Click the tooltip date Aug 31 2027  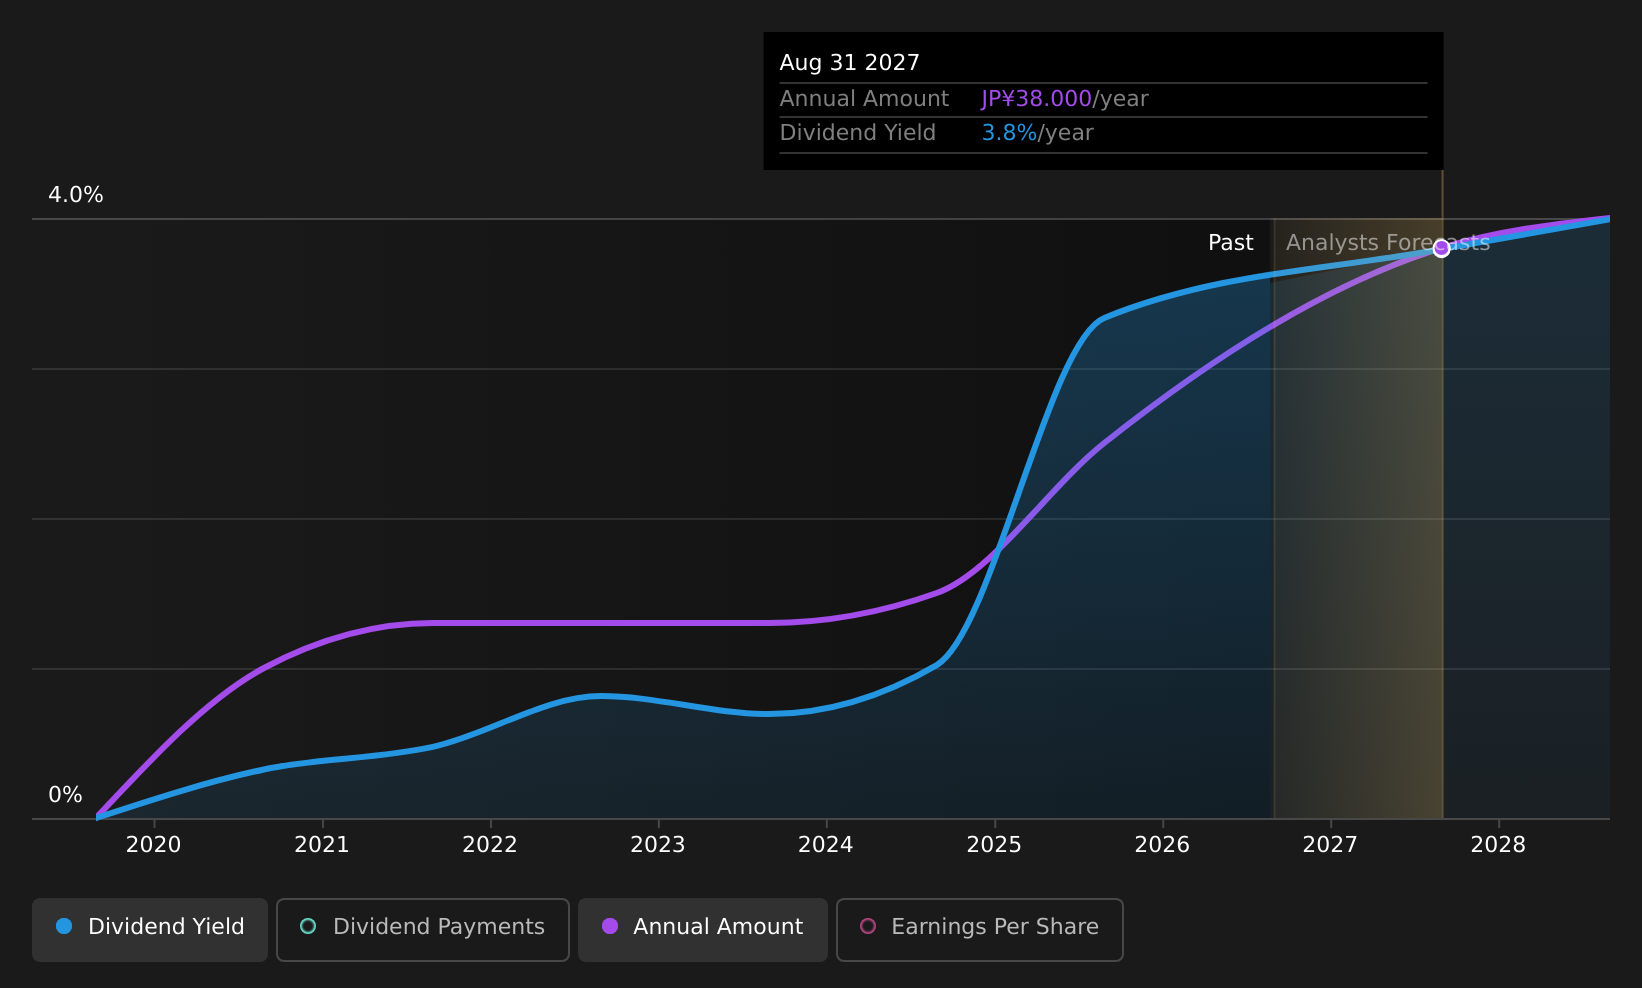pos(849,63)
